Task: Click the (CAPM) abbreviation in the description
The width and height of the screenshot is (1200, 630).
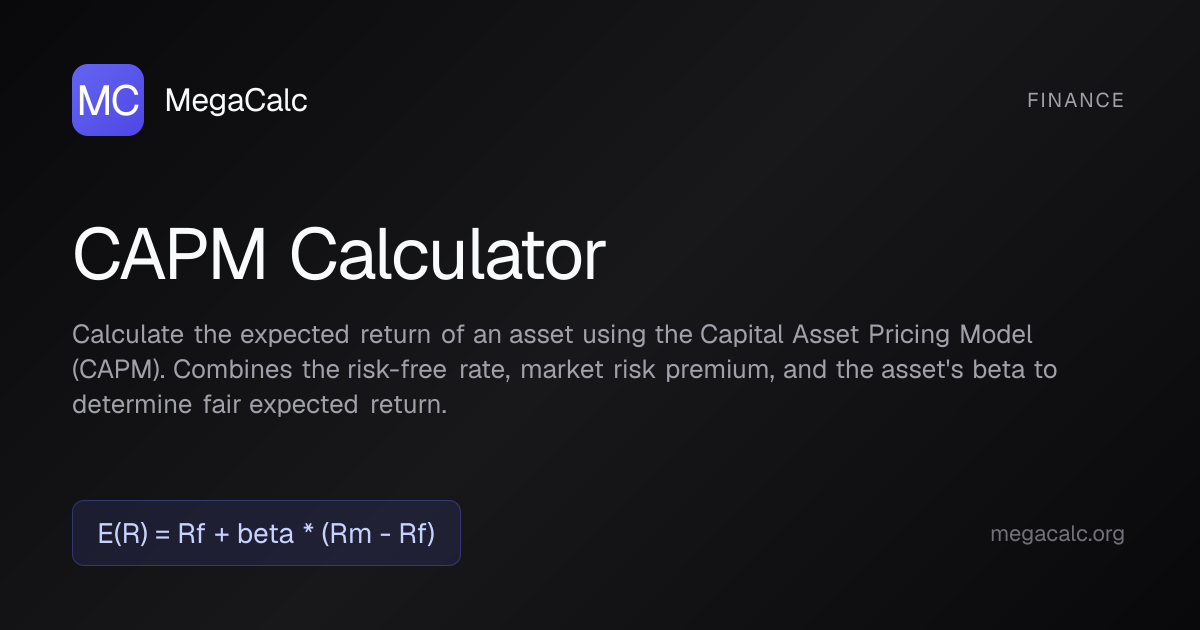Action: tap(118, 369)
